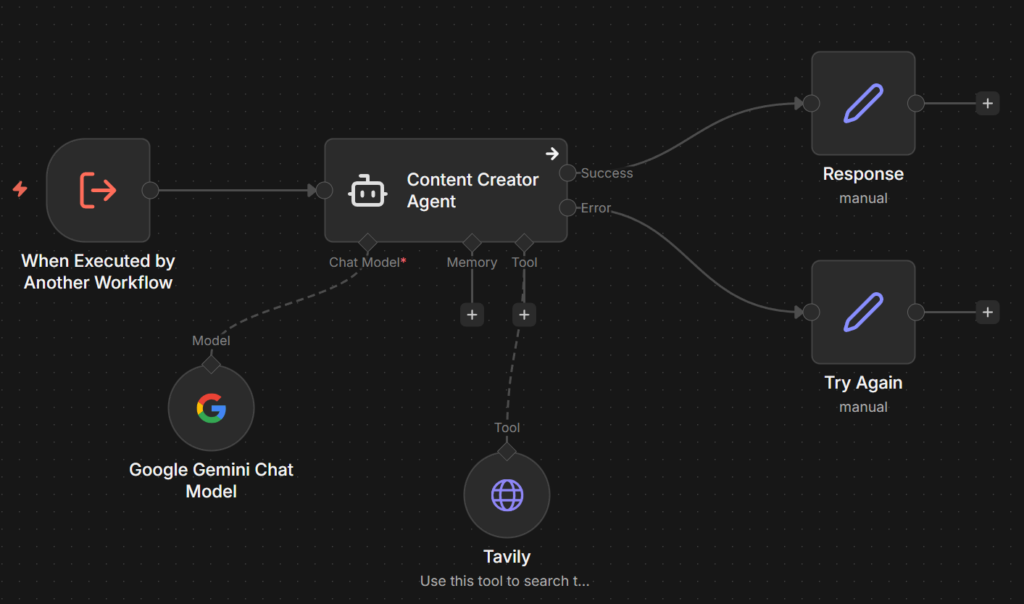Viewport: 1024px width, 604px height.
Task: Select the Response node pencil icon
Action: tap(862, 103)
